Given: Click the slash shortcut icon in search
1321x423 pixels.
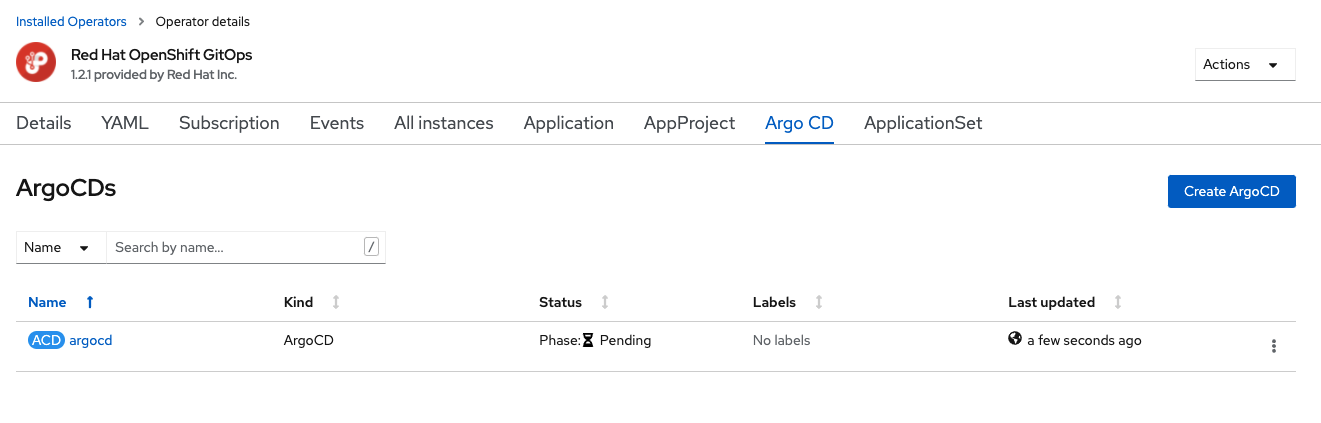Looking at the screenshot, I should click(x=371, y=247).
